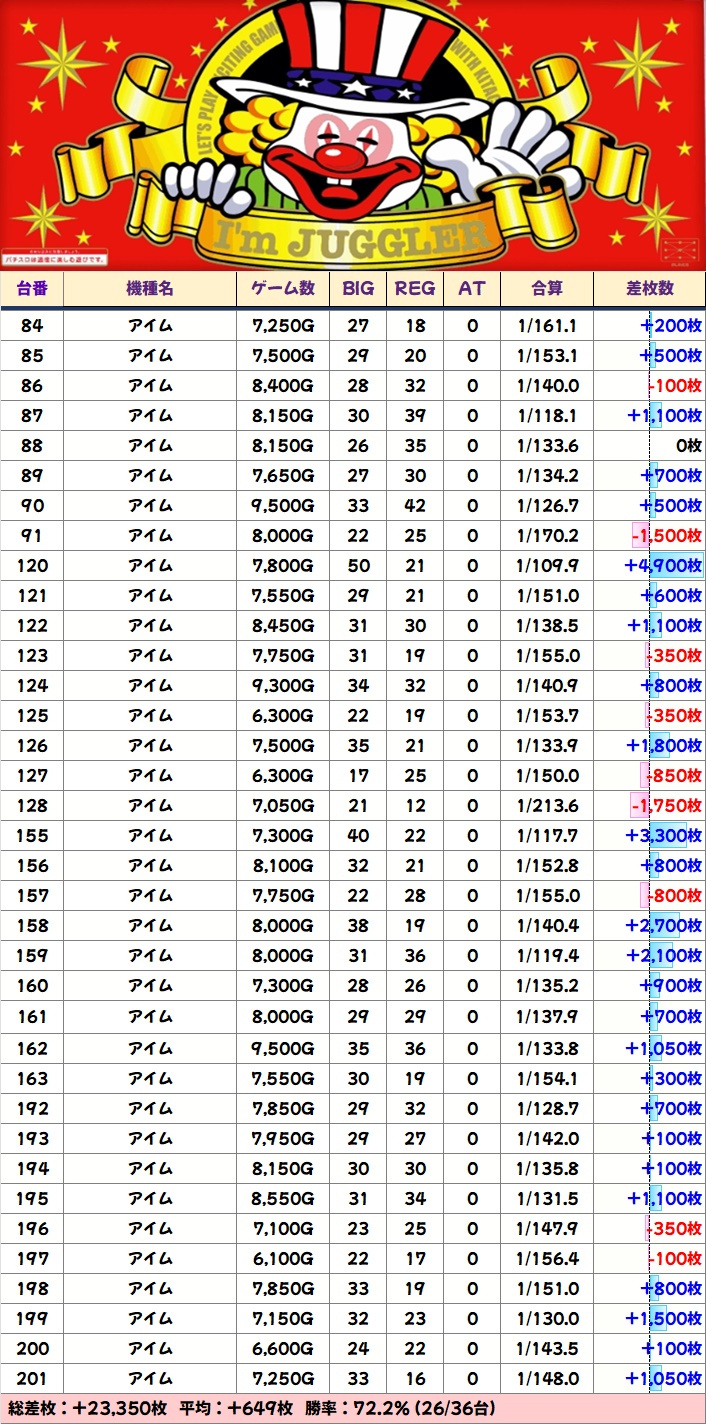This screenshot has width=706, height=1424.
Task: Sort by the 差枚数 column header
Action: 649,288
